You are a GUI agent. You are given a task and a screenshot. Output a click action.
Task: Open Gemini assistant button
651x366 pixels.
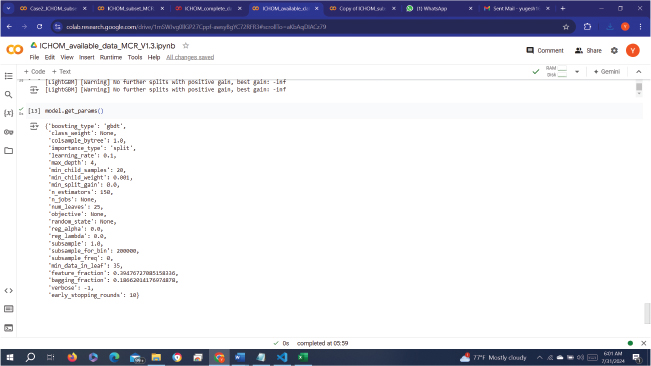point(607,72)
